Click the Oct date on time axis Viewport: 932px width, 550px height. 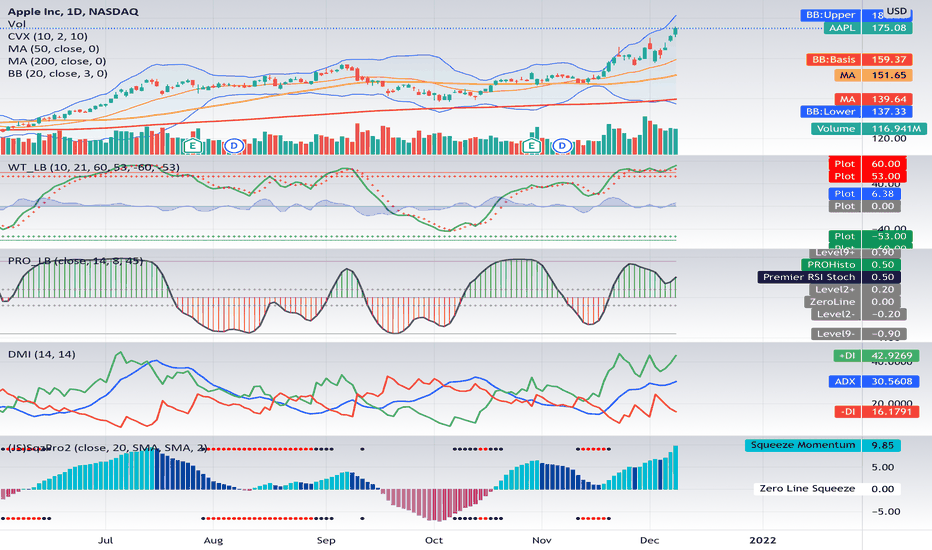434,540
